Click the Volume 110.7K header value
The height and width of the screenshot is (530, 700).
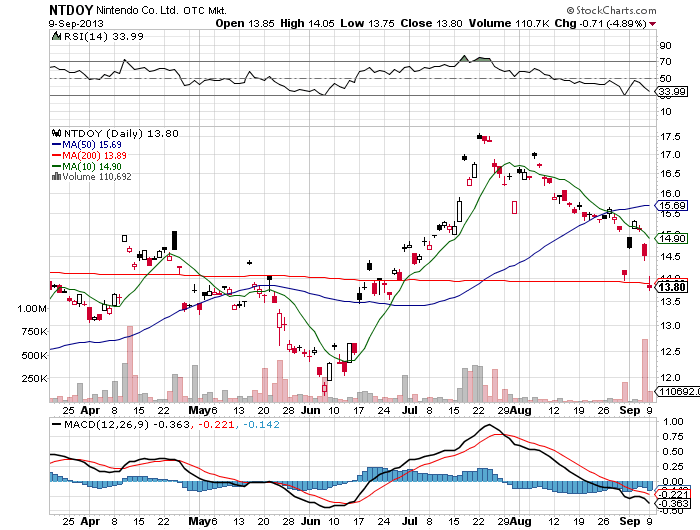pos(509,23)
